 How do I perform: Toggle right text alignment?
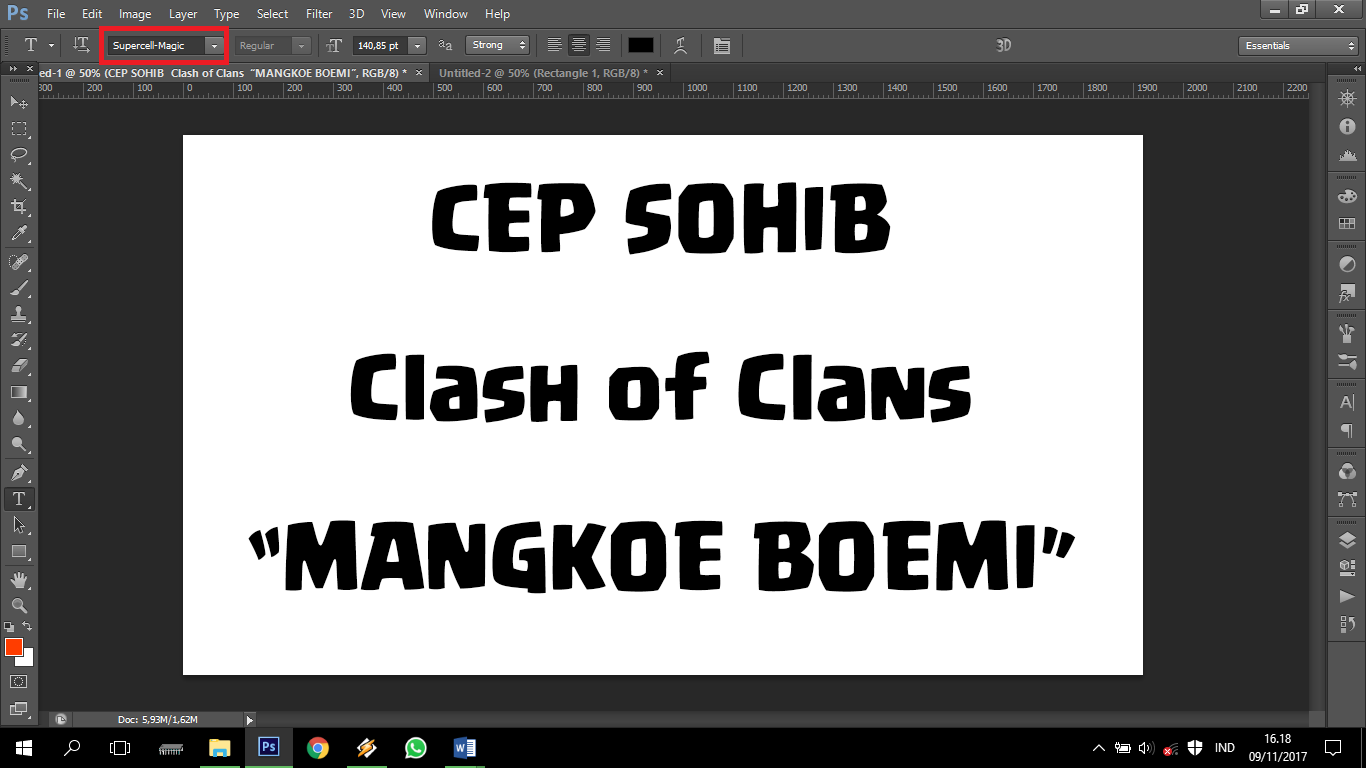pyautogui.click(x=603, y=44)
